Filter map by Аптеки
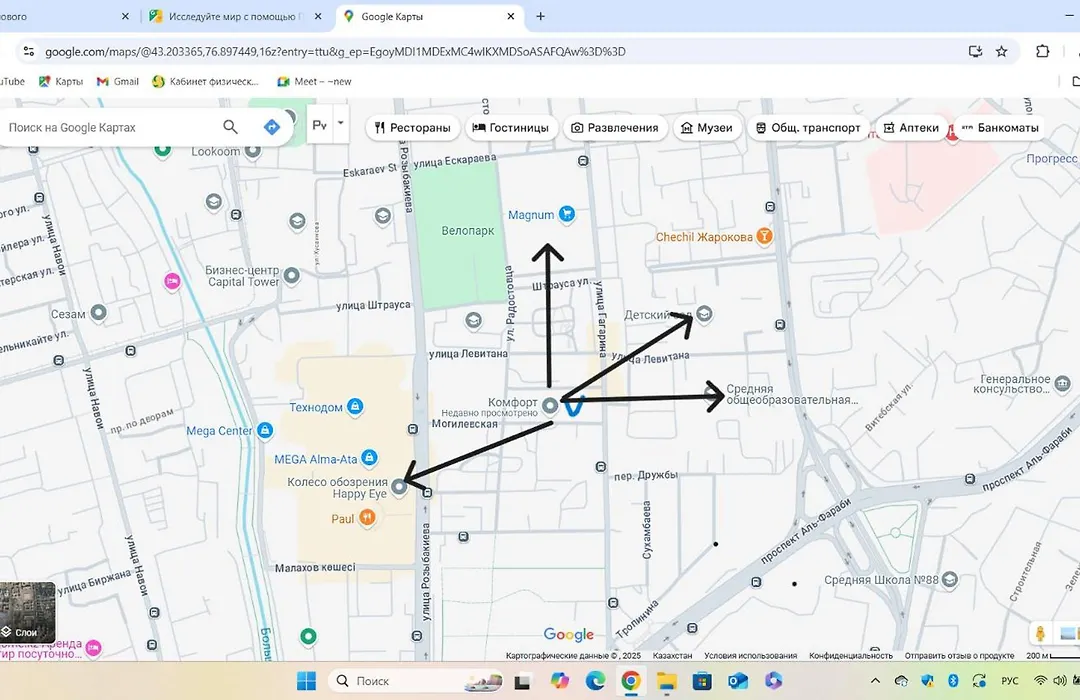The height and width of the screenshot is (700, 1080). (911, 127)
